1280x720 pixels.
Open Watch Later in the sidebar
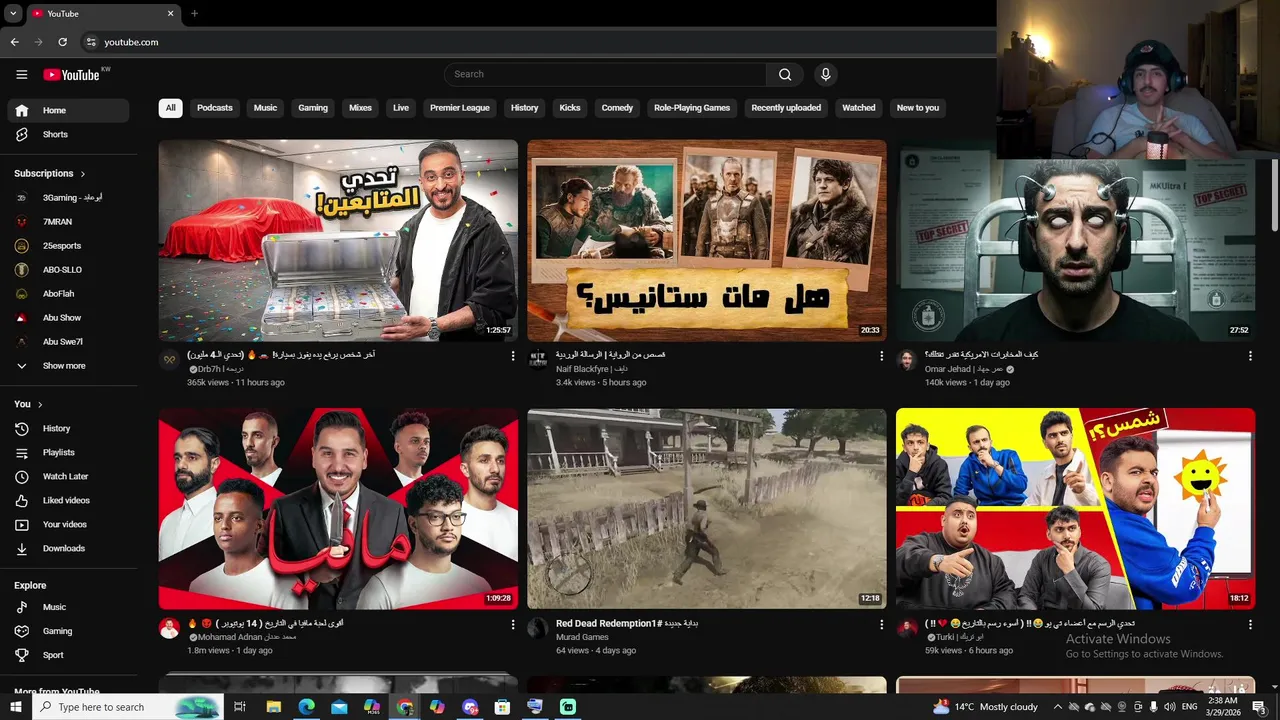[68, 476]
